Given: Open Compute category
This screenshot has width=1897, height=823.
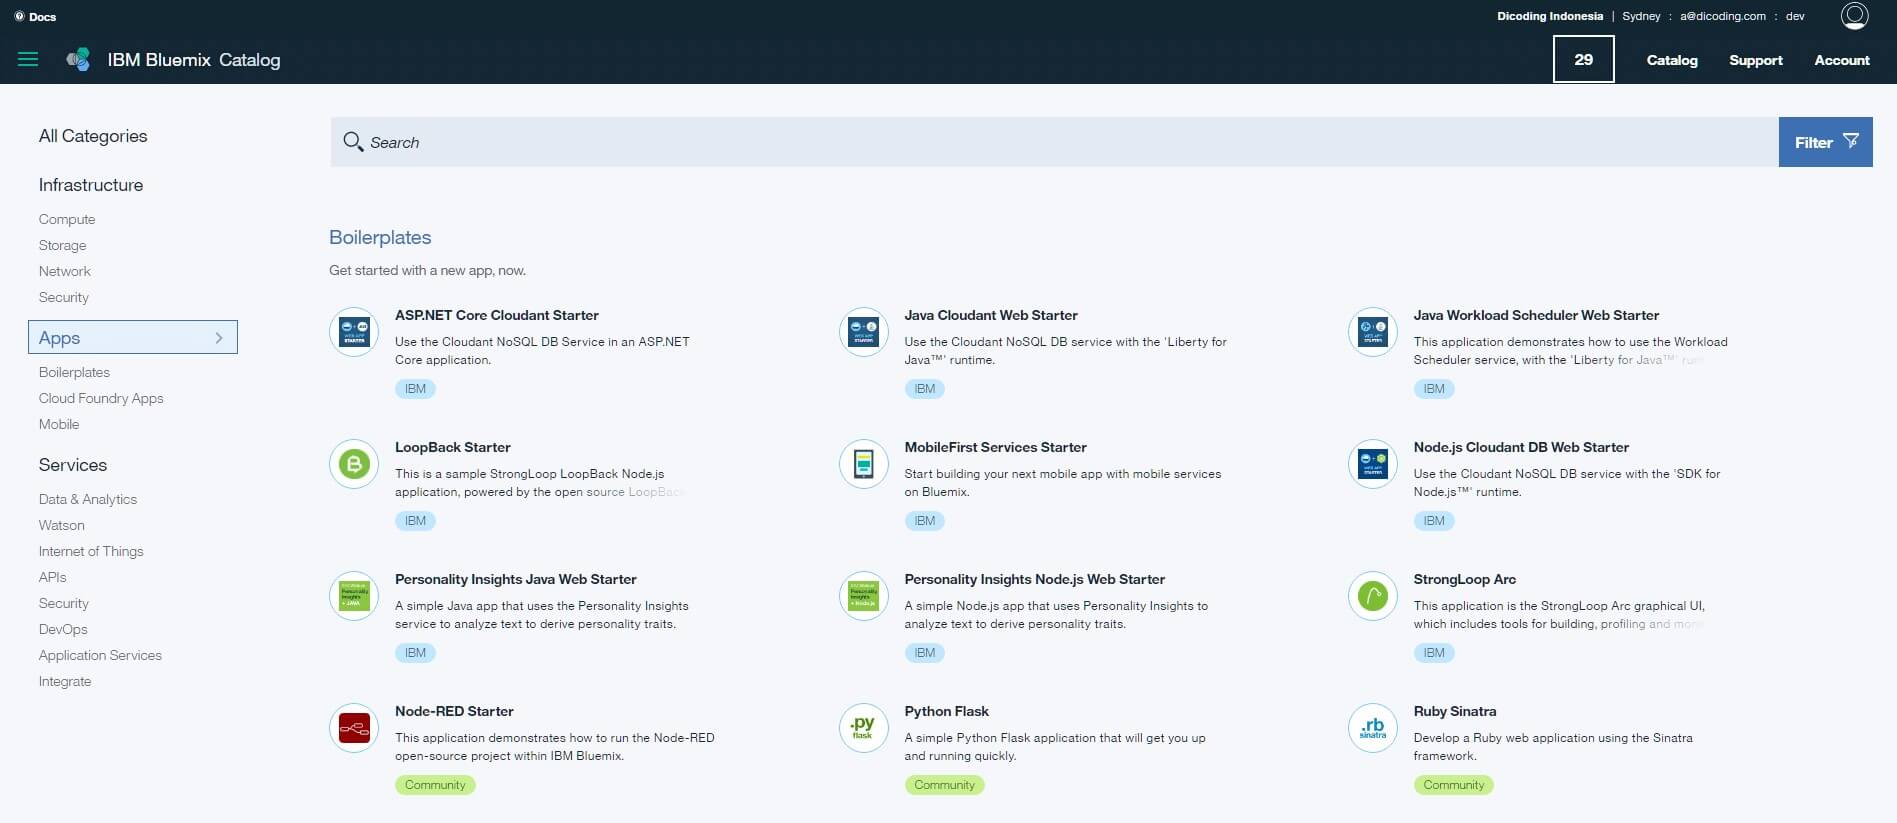Looking at the screenshot, I should tap(67, 219).
